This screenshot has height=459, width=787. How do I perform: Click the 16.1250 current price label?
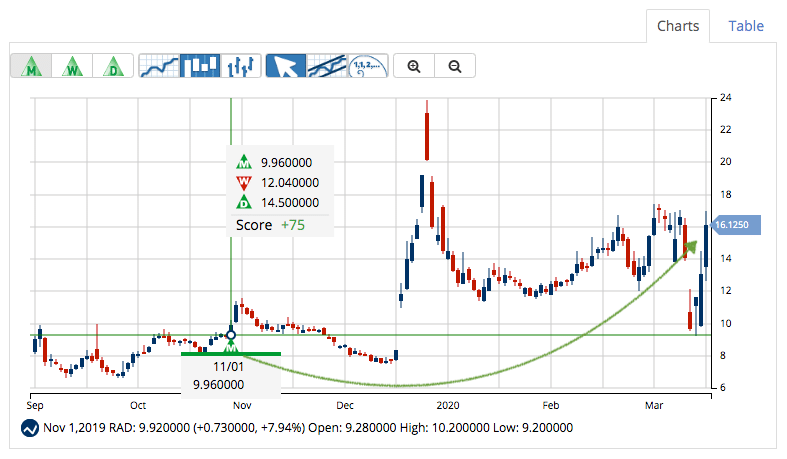[736, 225]
